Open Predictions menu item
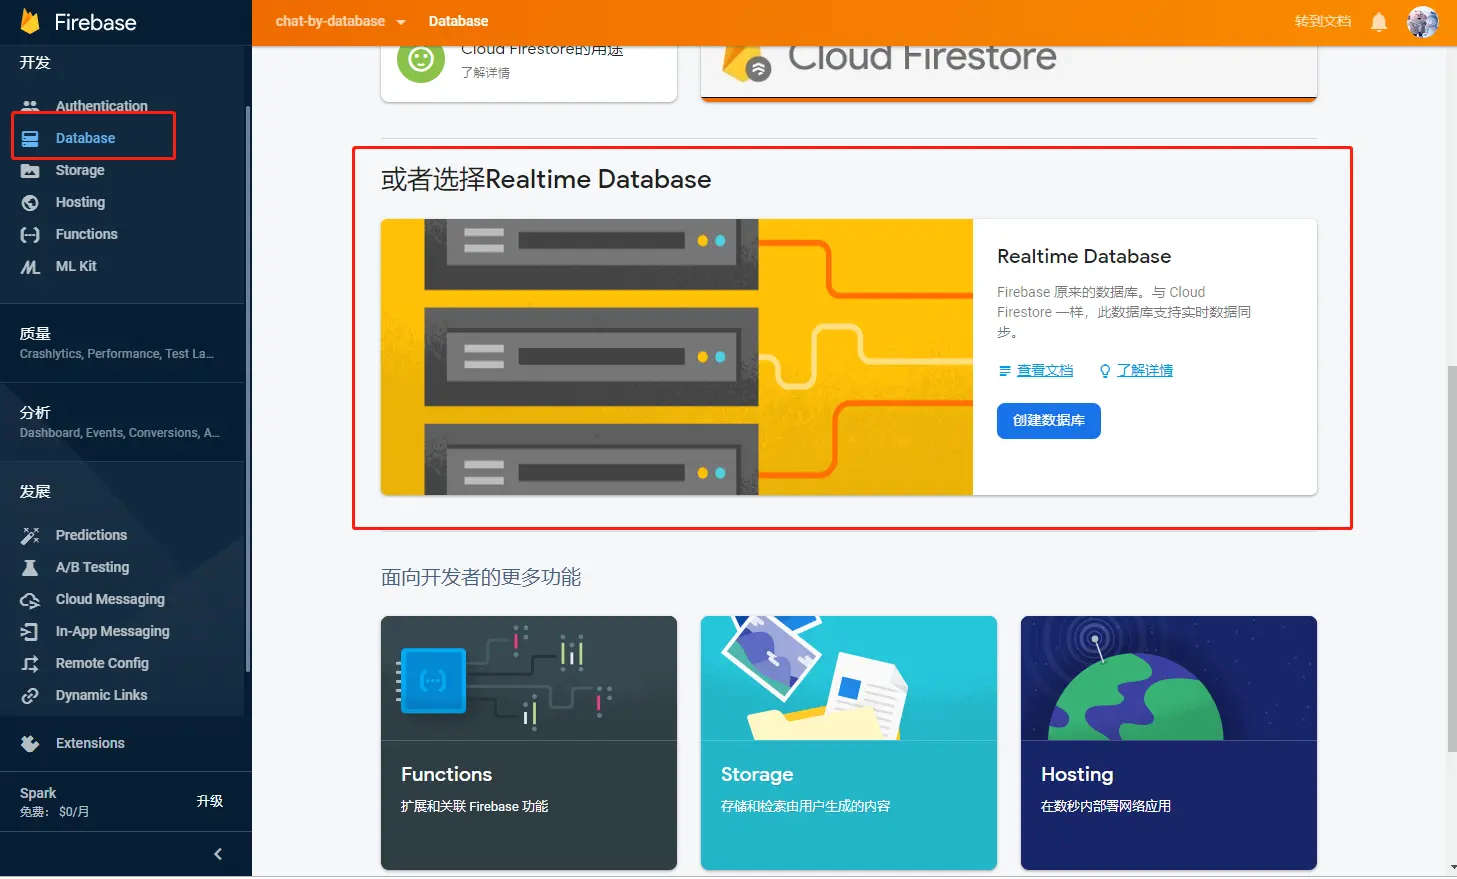The width and height of the screenshot is (1457, 879). click(91, 535)
